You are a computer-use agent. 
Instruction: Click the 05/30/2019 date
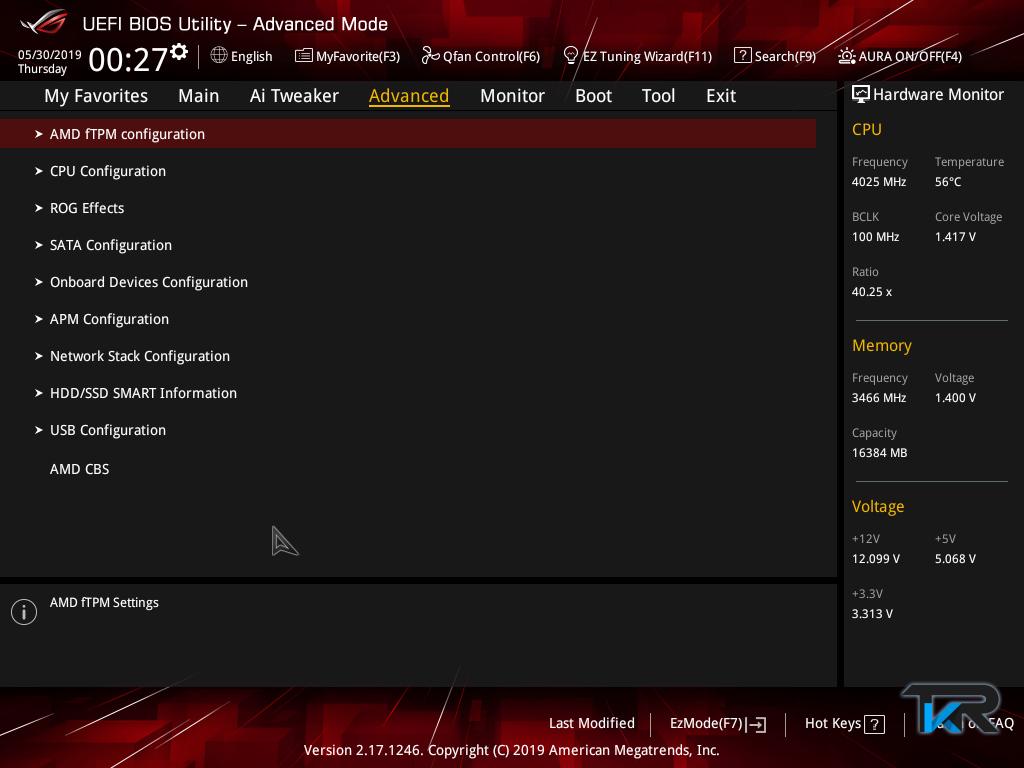click(49, 54)
